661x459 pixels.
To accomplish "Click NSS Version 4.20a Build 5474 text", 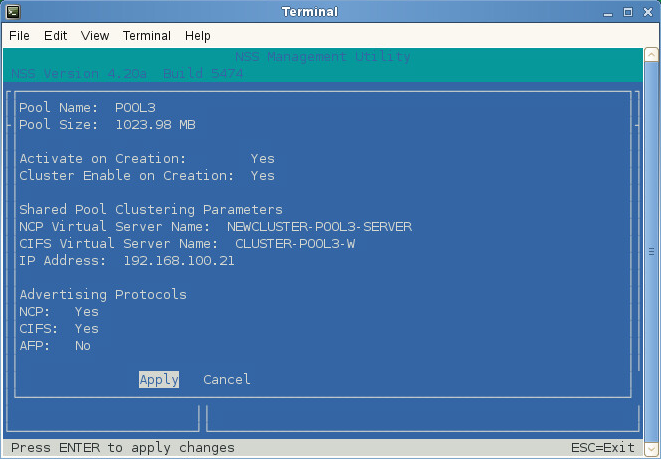I will (x=127, y=73).
